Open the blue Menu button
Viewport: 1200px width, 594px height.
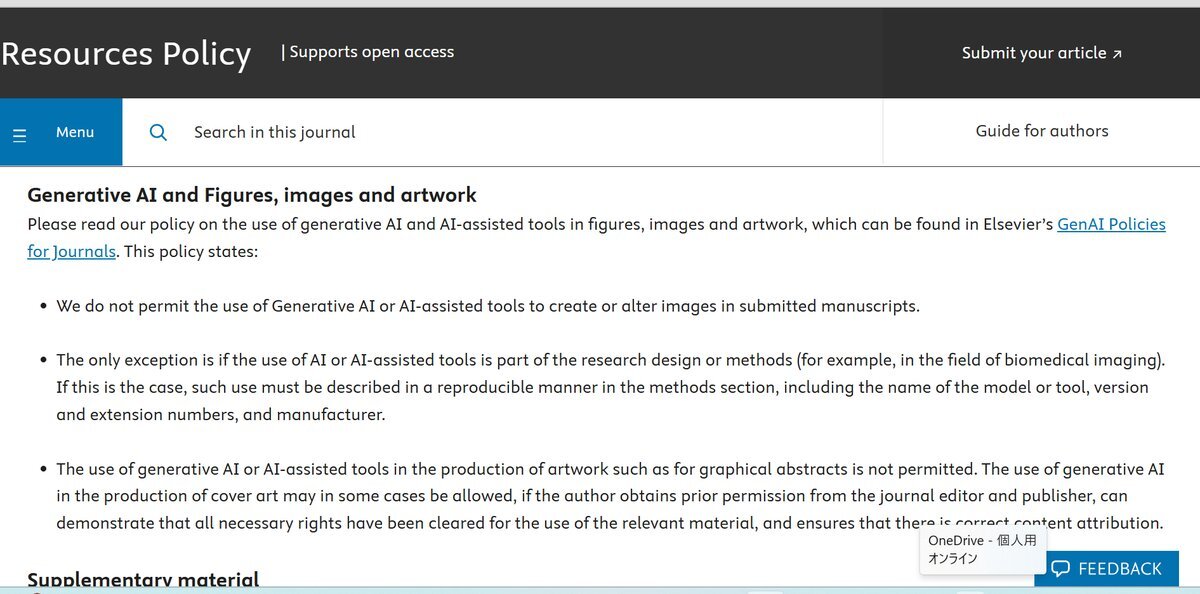point(61,132)
